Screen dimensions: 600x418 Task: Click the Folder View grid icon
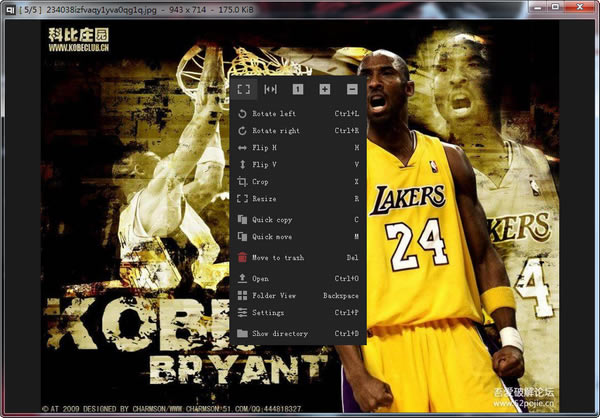[242, 296]
